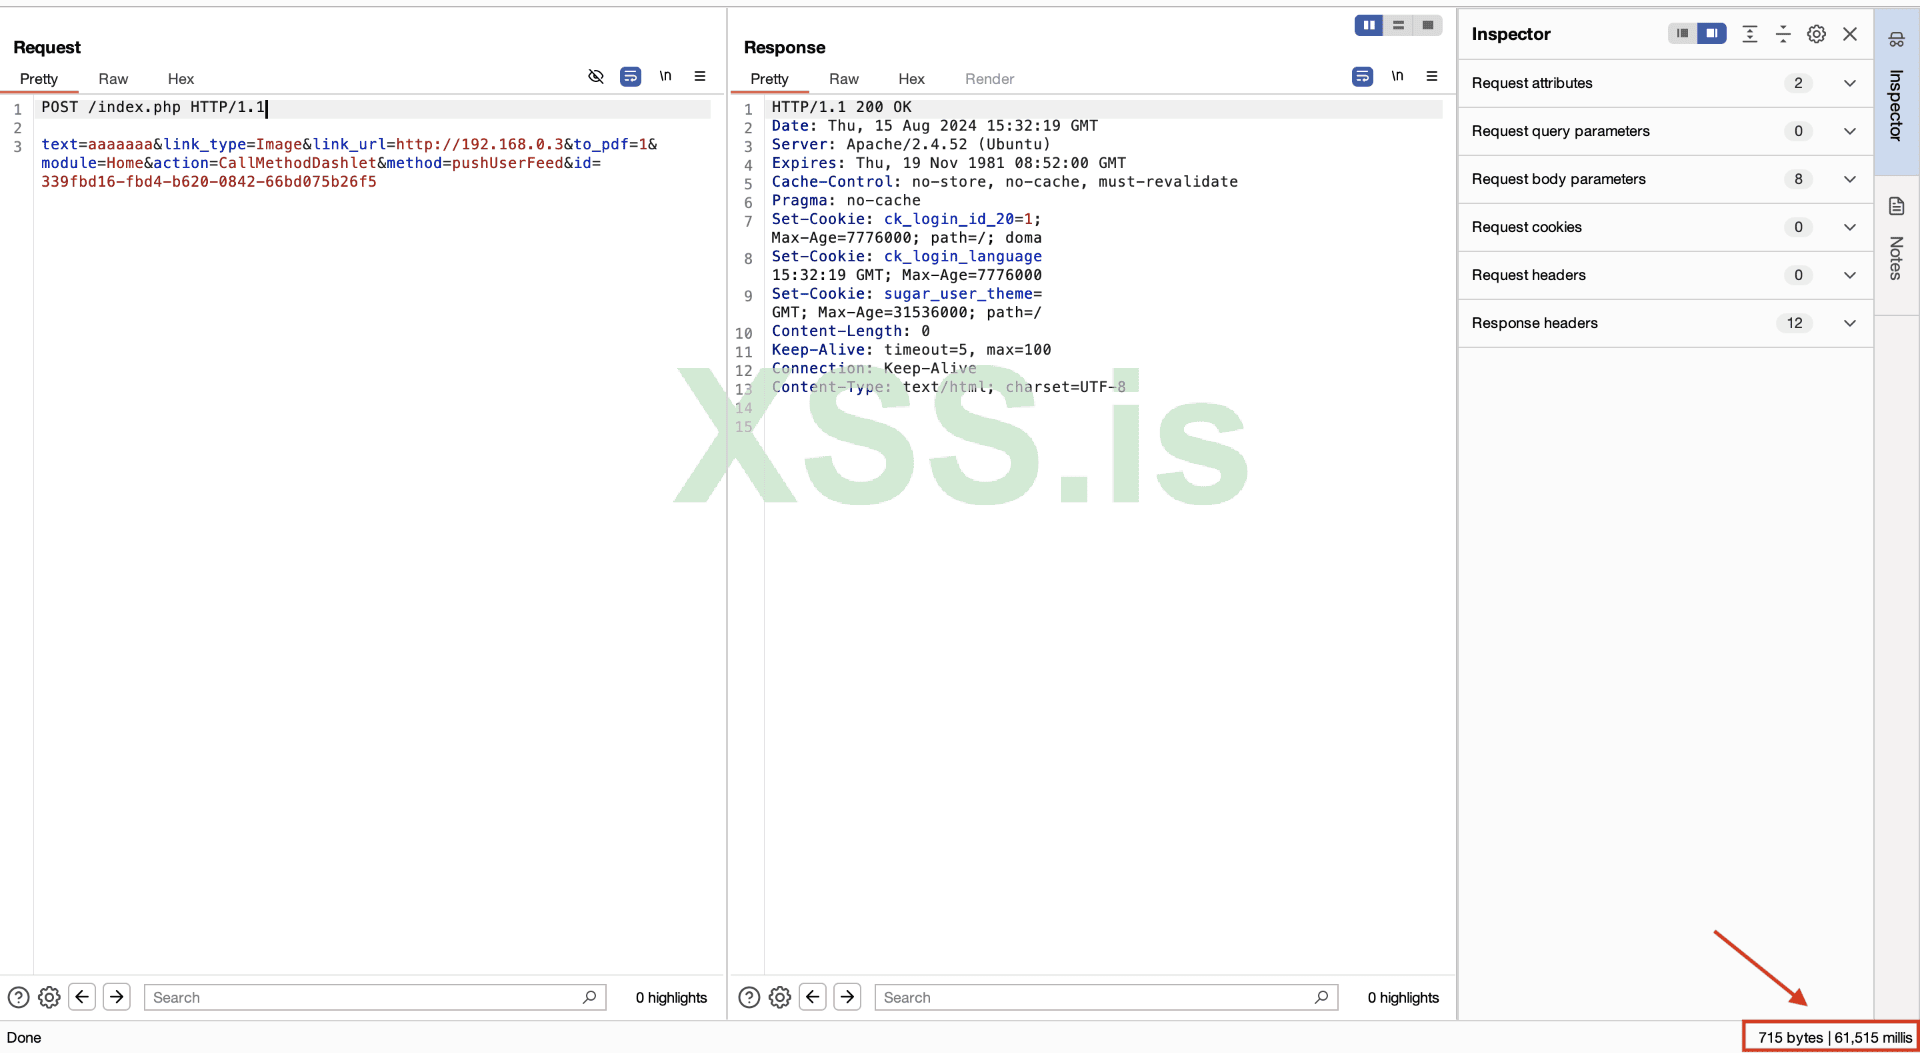This screenshot has width=1920, height=1053.
Task: Switch to side-by-side request/response layout
Action: [1369, 25]
